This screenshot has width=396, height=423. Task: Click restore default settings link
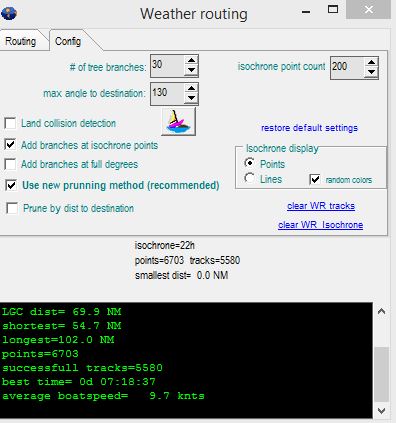tap(309, 128)
